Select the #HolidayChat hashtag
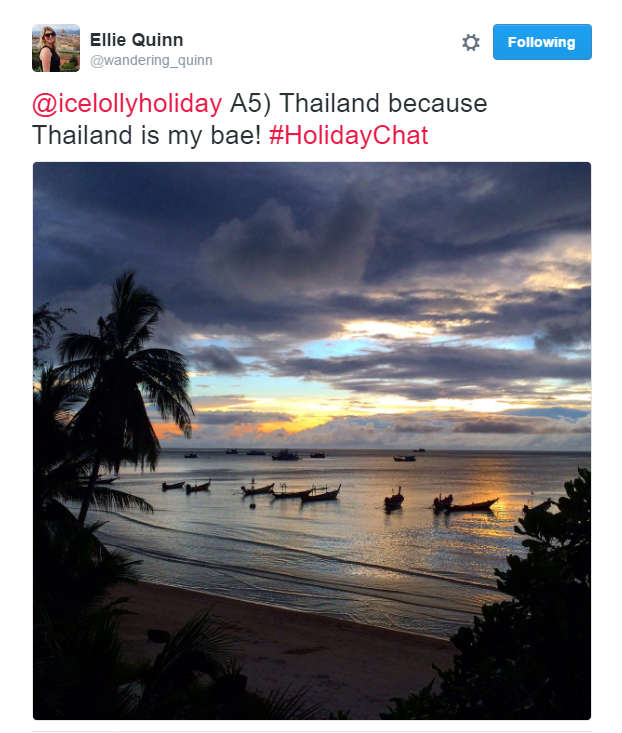Image resolution: width=622 pixels, height=733 pixels. tap(349, 136)
